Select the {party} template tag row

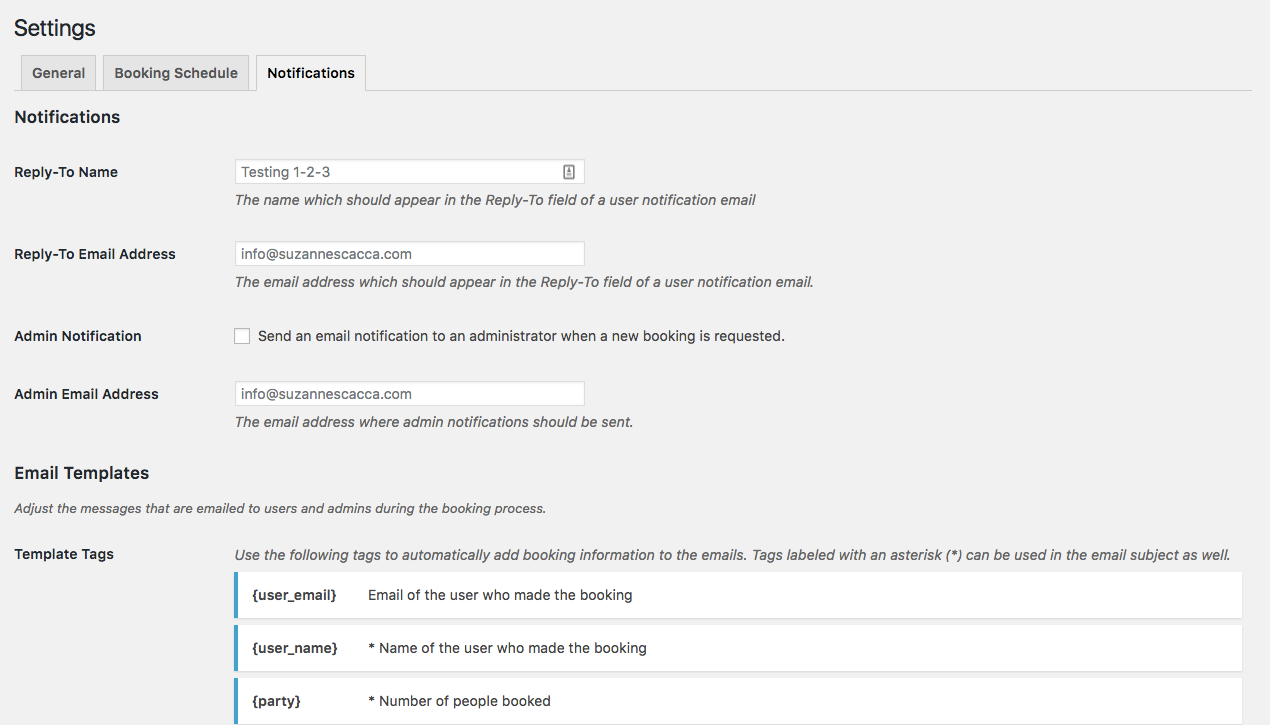click(738, 700)
